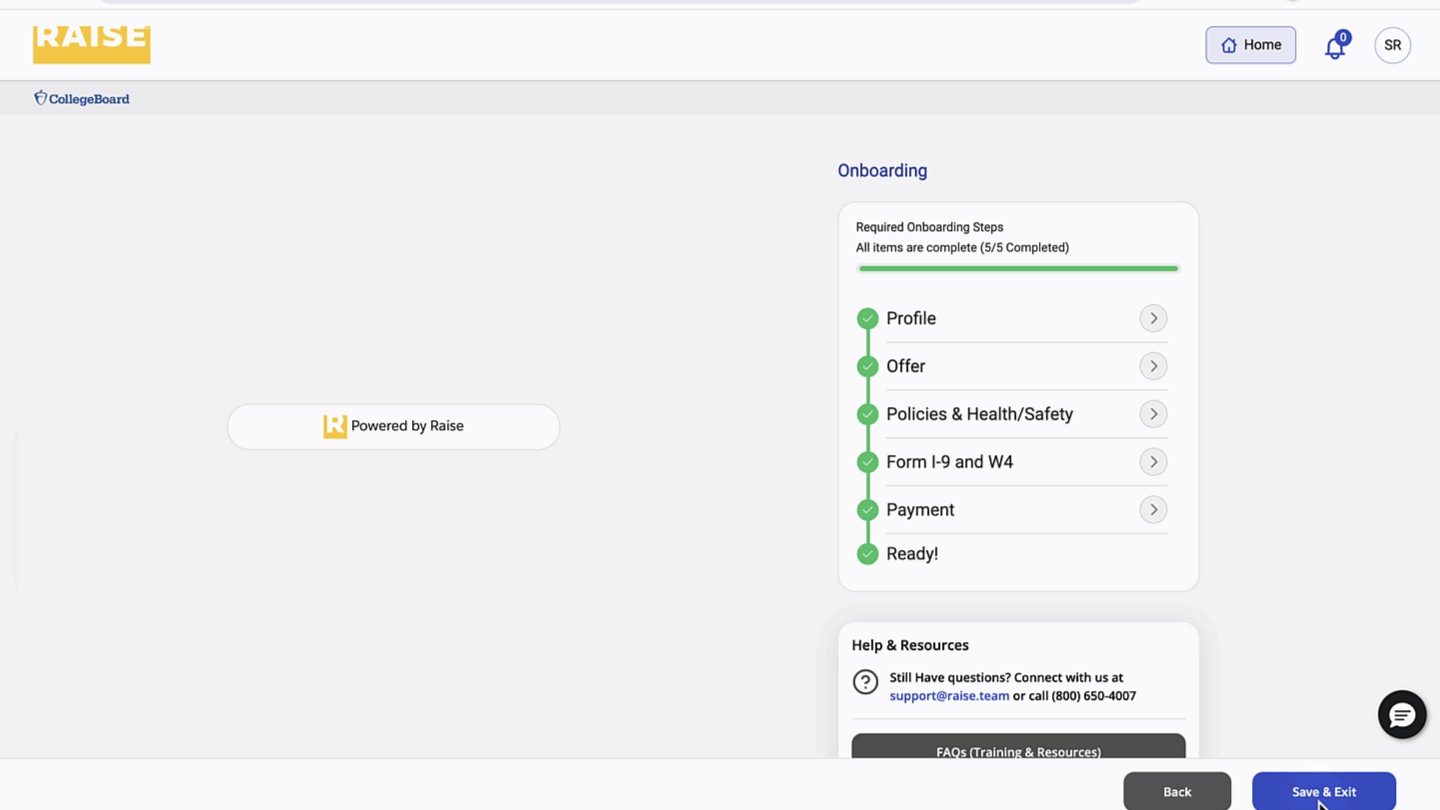Click the green checkmark beside Profile

[867, 319]
